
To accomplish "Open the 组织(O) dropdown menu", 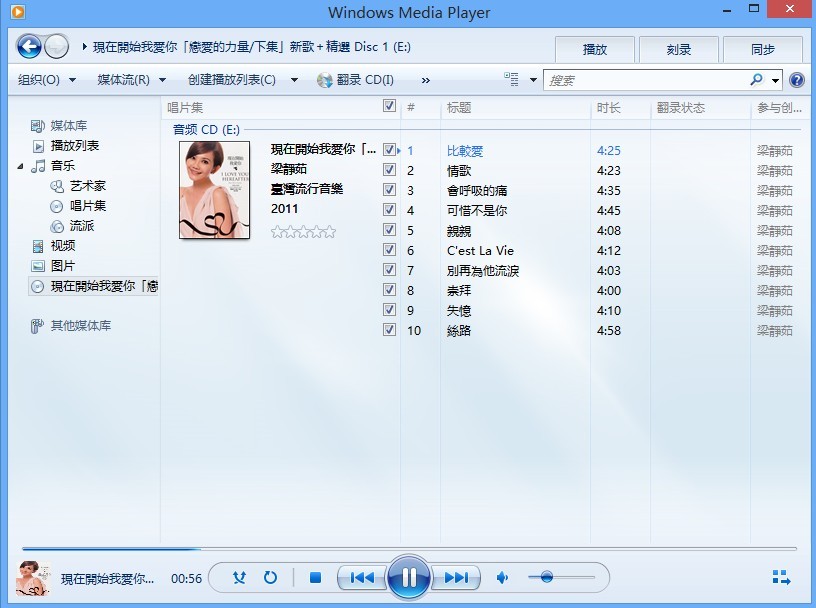I will (x=47, y=80).
